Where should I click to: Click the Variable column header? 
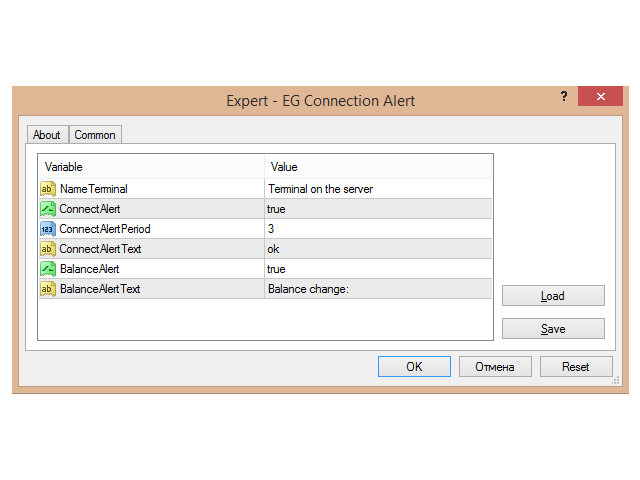151,167
